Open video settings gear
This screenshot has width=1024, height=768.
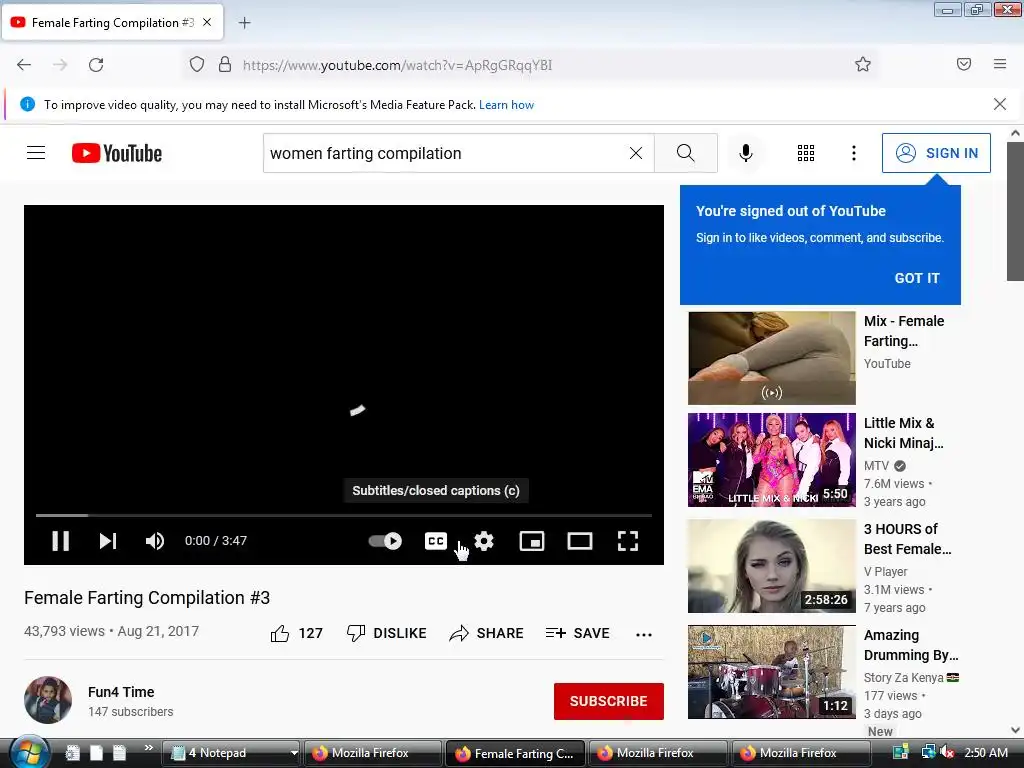(484, 541)
